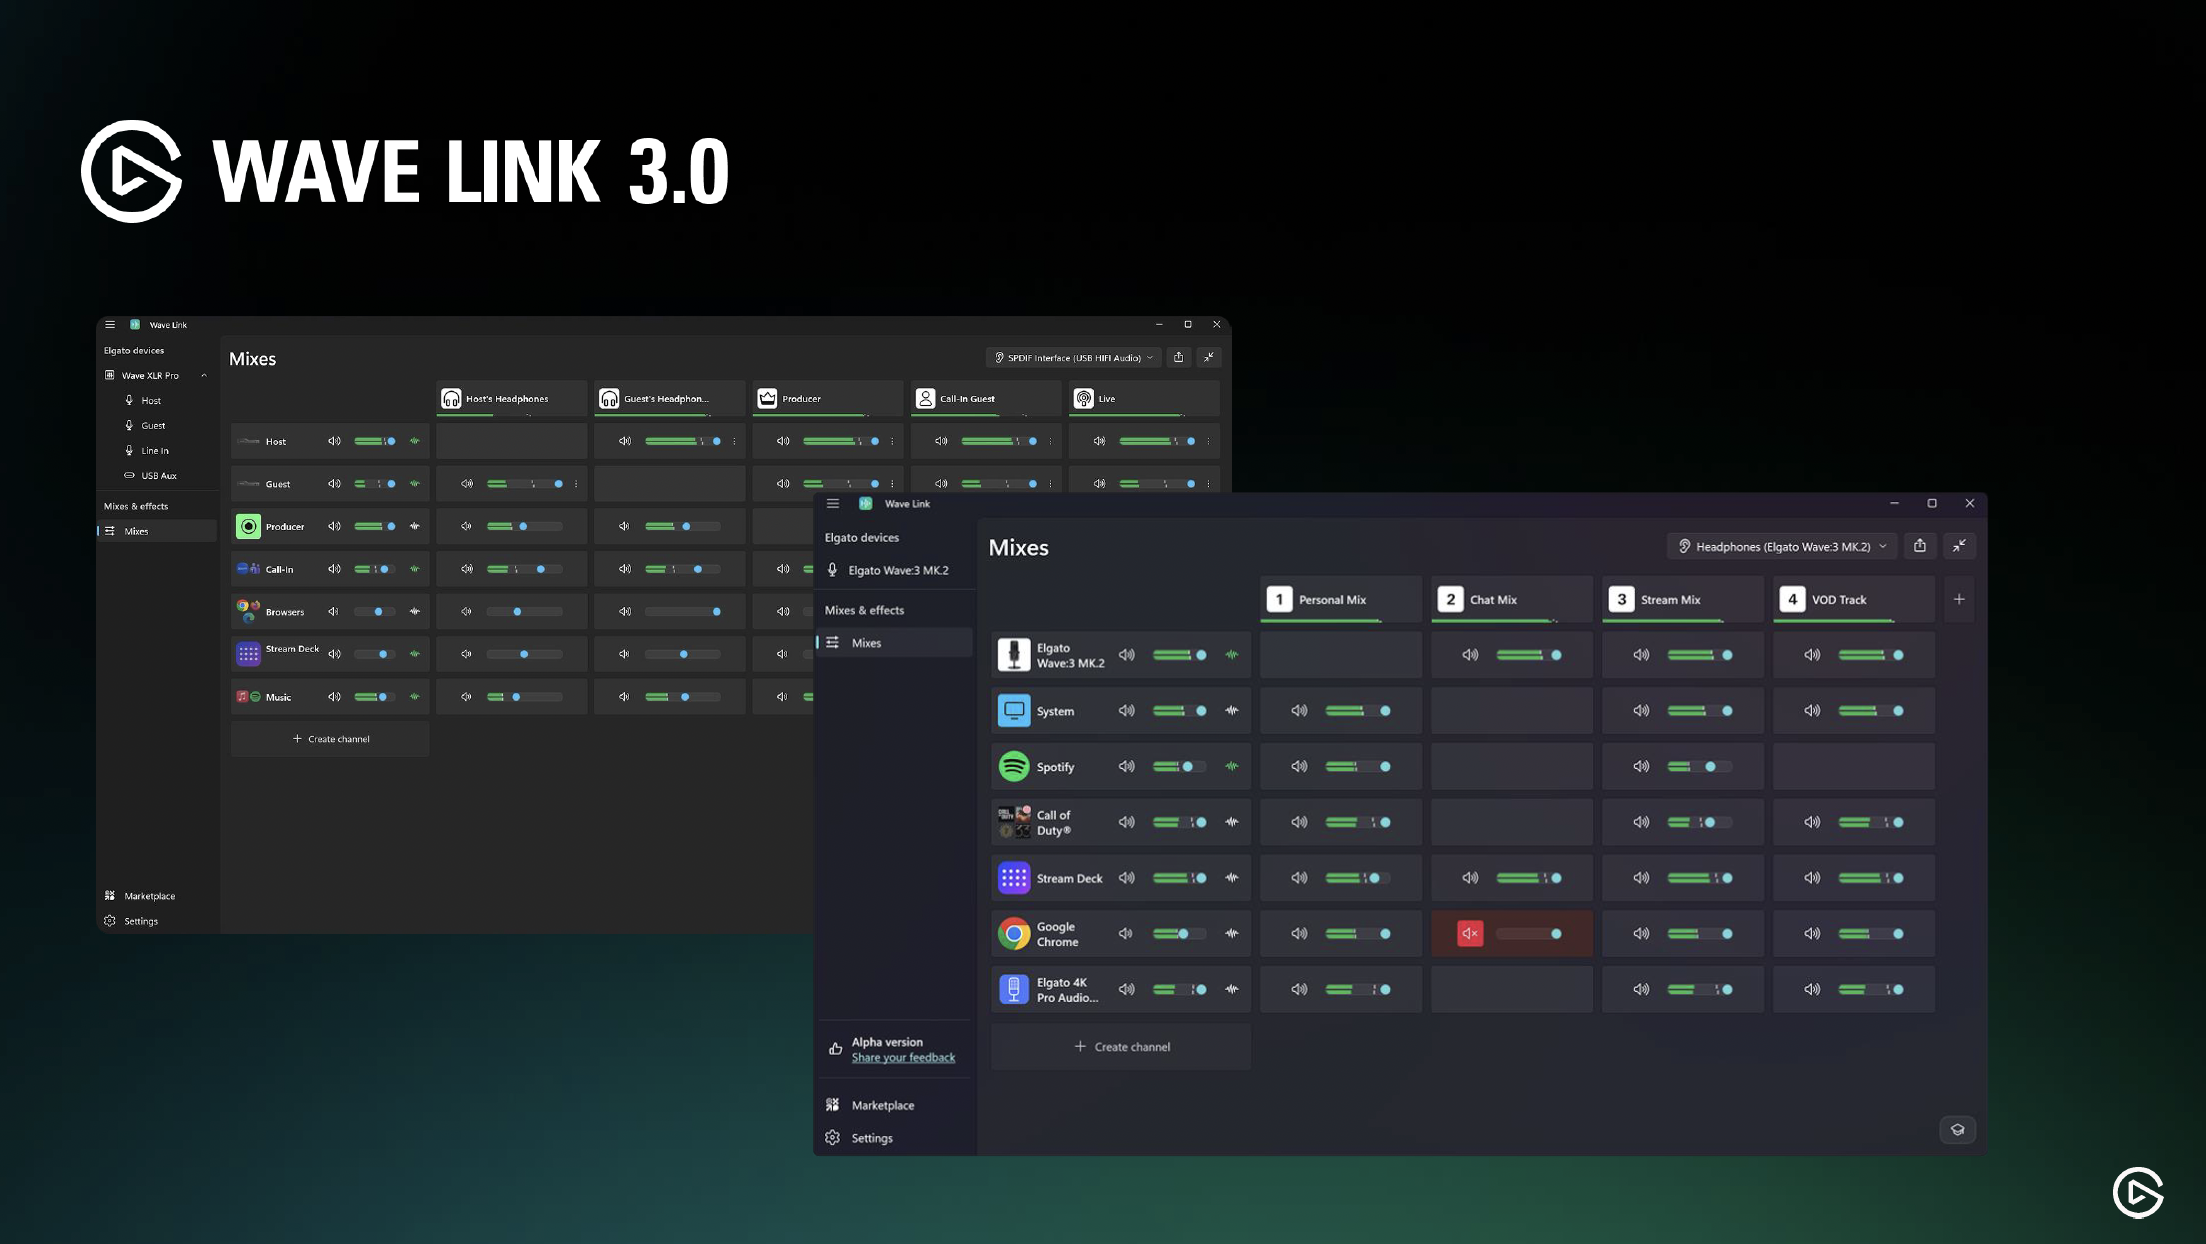Screen dimensions: 2206x1244
Task: Open the Headphones (Elgato Wave:3 MK.2) output dropdown
Action: tap(1780, 546)
